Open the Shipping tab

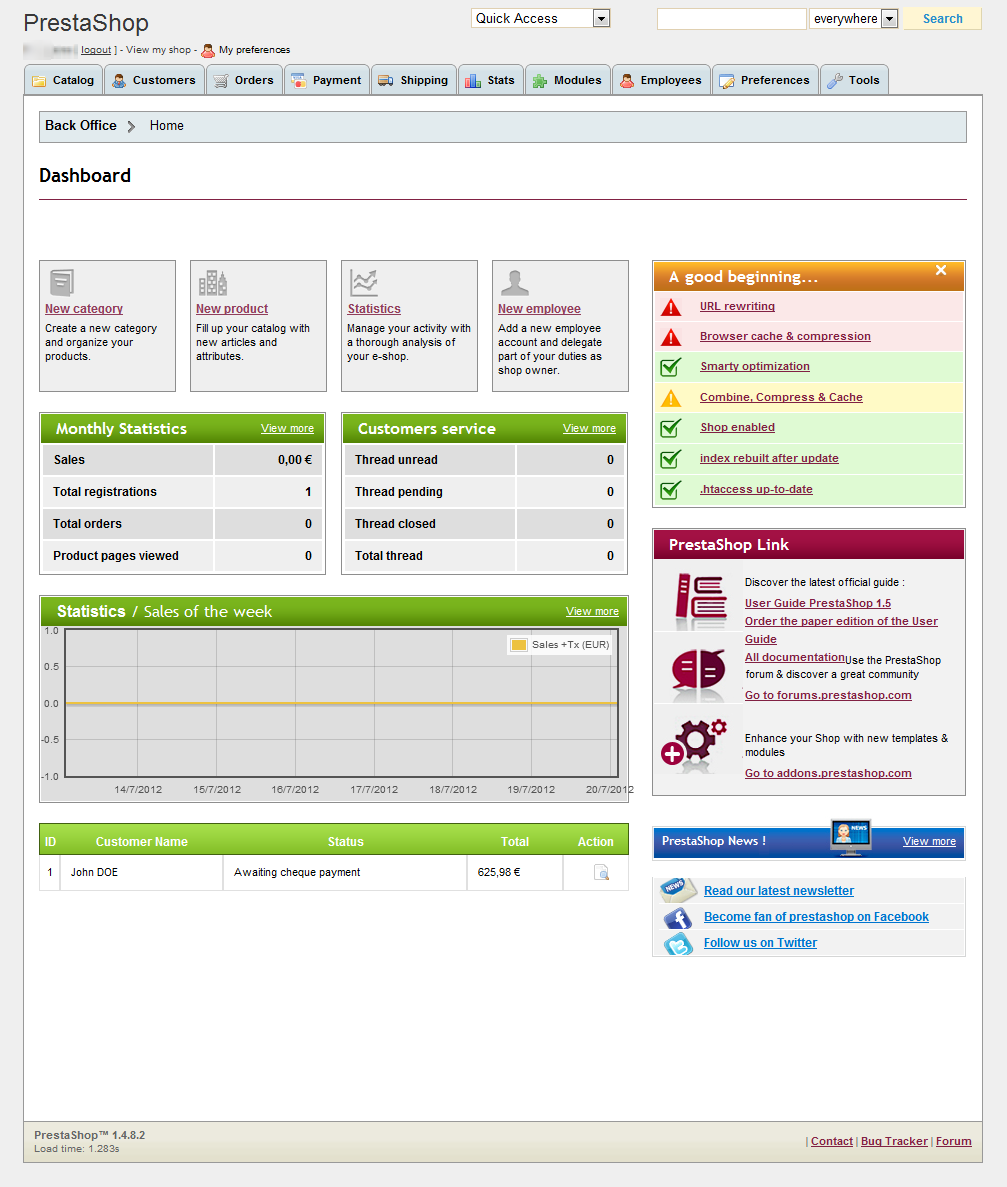pyautogui.click(x=414, y=80)
